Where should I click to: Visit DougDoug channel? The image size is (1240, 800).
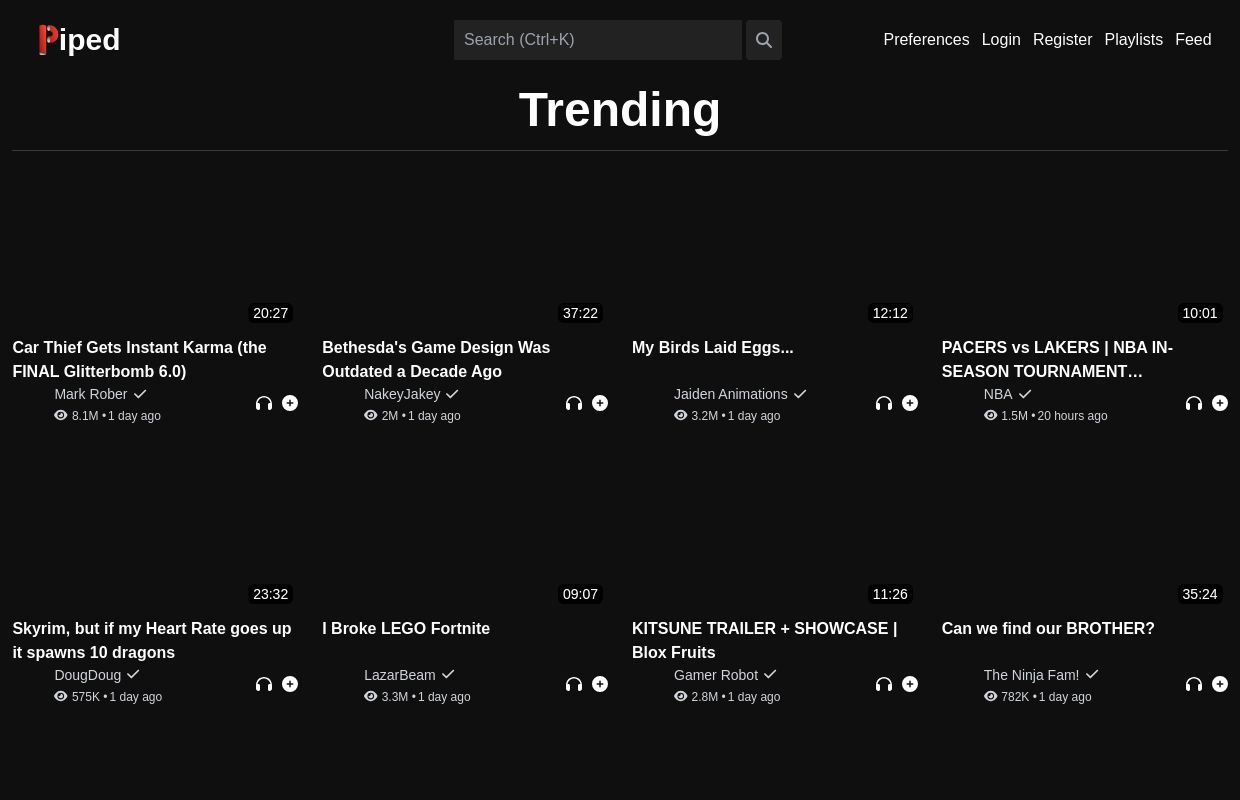click(x=88, y=675)
